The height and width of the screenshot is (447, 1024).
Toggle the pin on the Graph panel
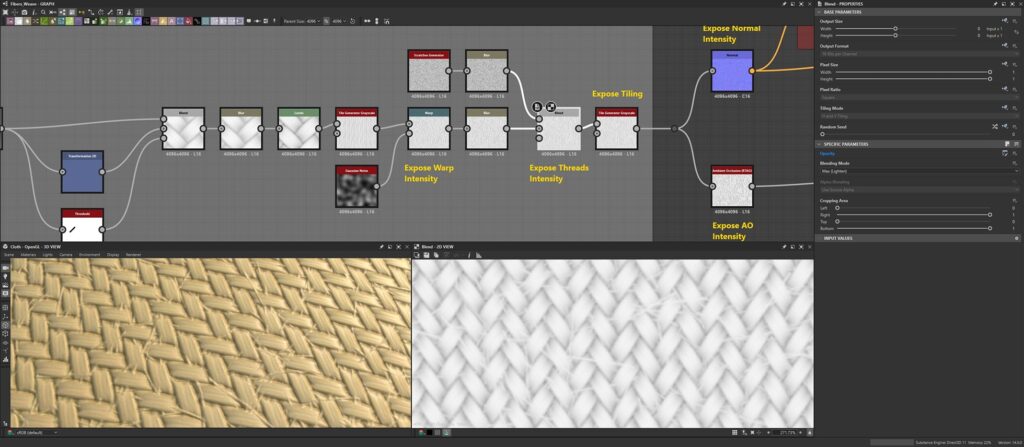[x=784, y=4]
